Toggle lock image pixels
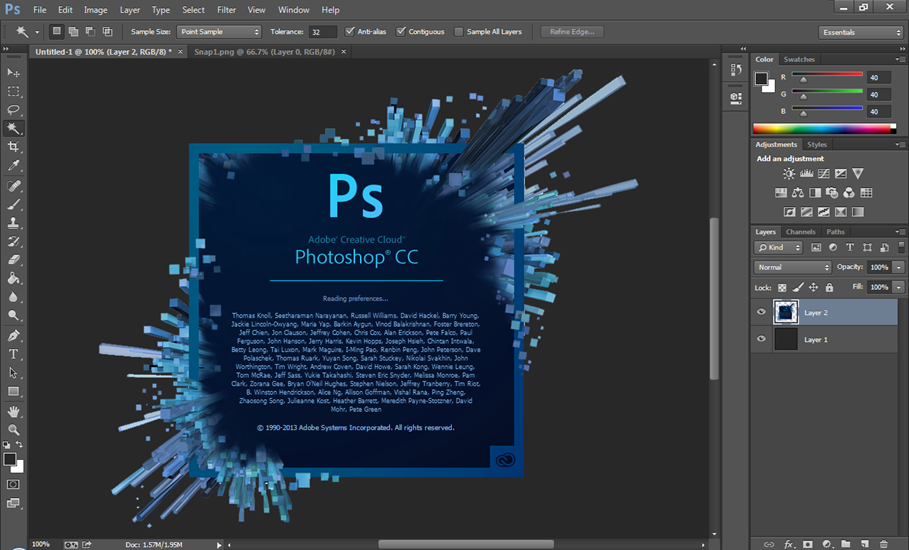 coord(798,287)
